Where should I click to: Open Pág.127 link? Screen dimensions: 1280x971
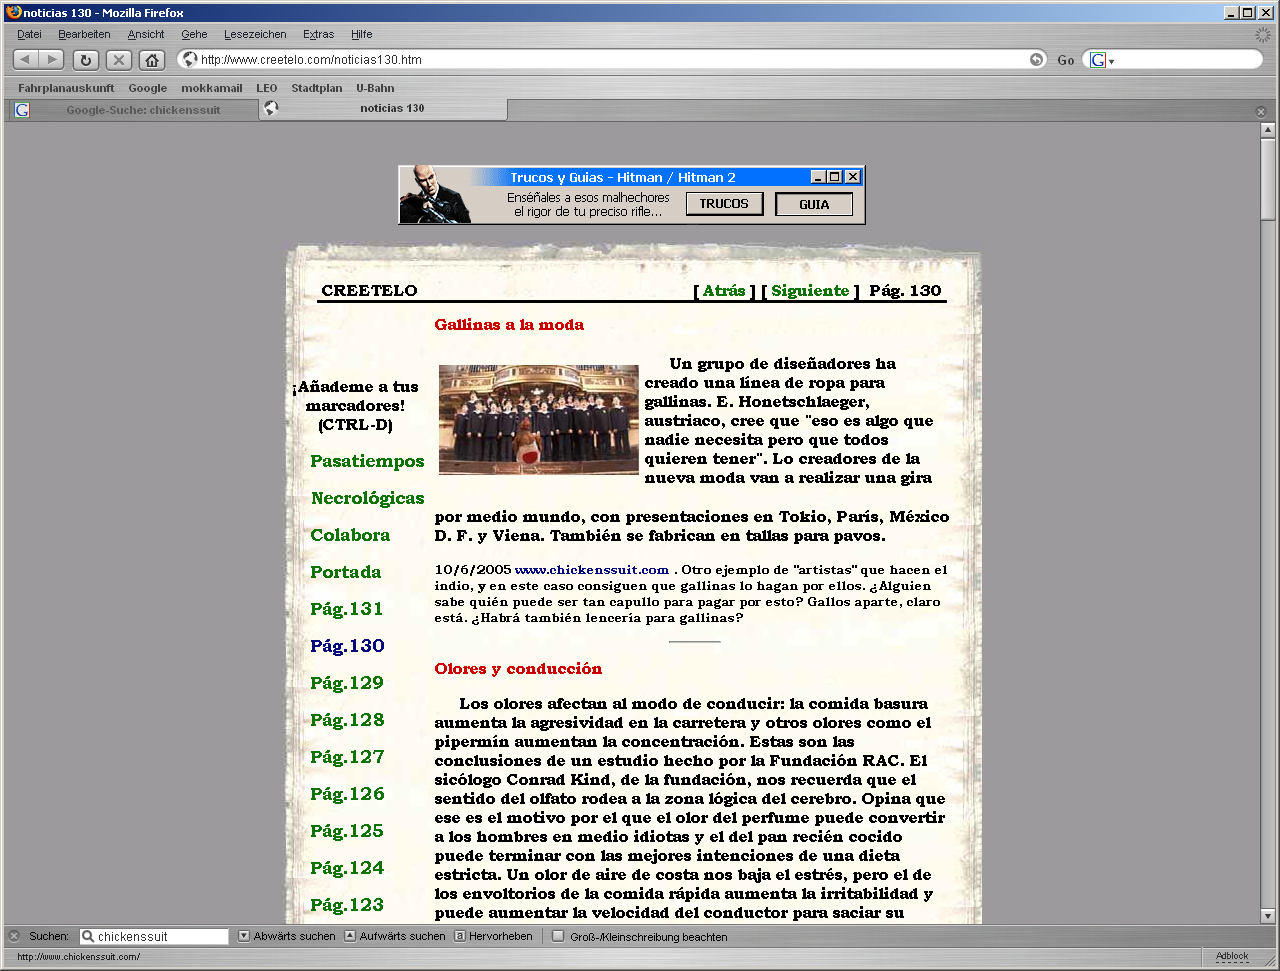[x=347, y=757]
